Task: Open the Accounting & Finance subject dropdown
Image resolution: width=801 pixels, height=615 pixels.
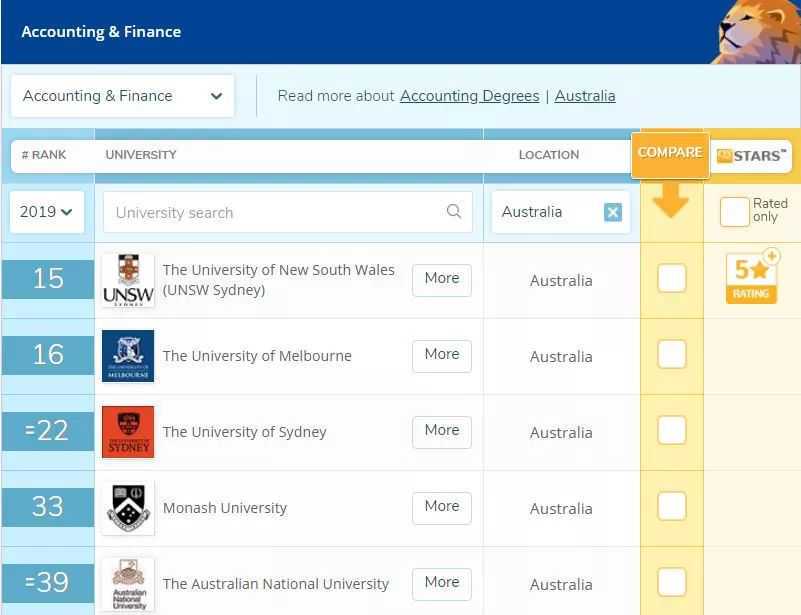Action: coord(122,96)
